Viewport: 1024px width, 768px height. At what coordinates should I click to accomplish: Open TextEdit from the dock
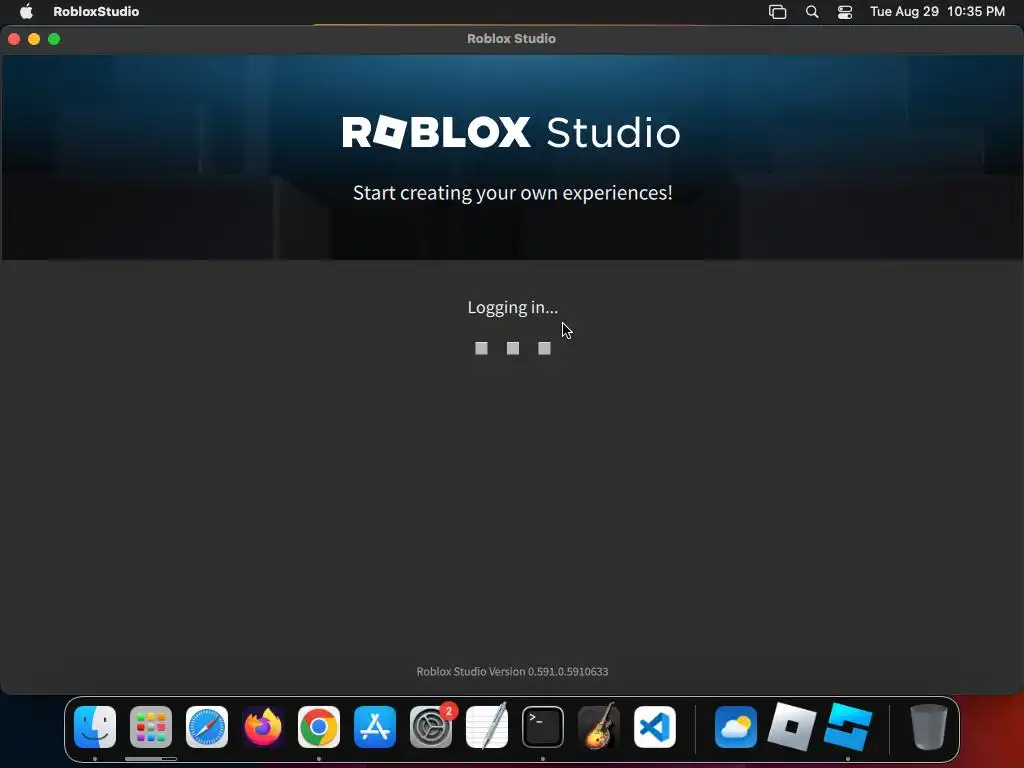point(487,727)
